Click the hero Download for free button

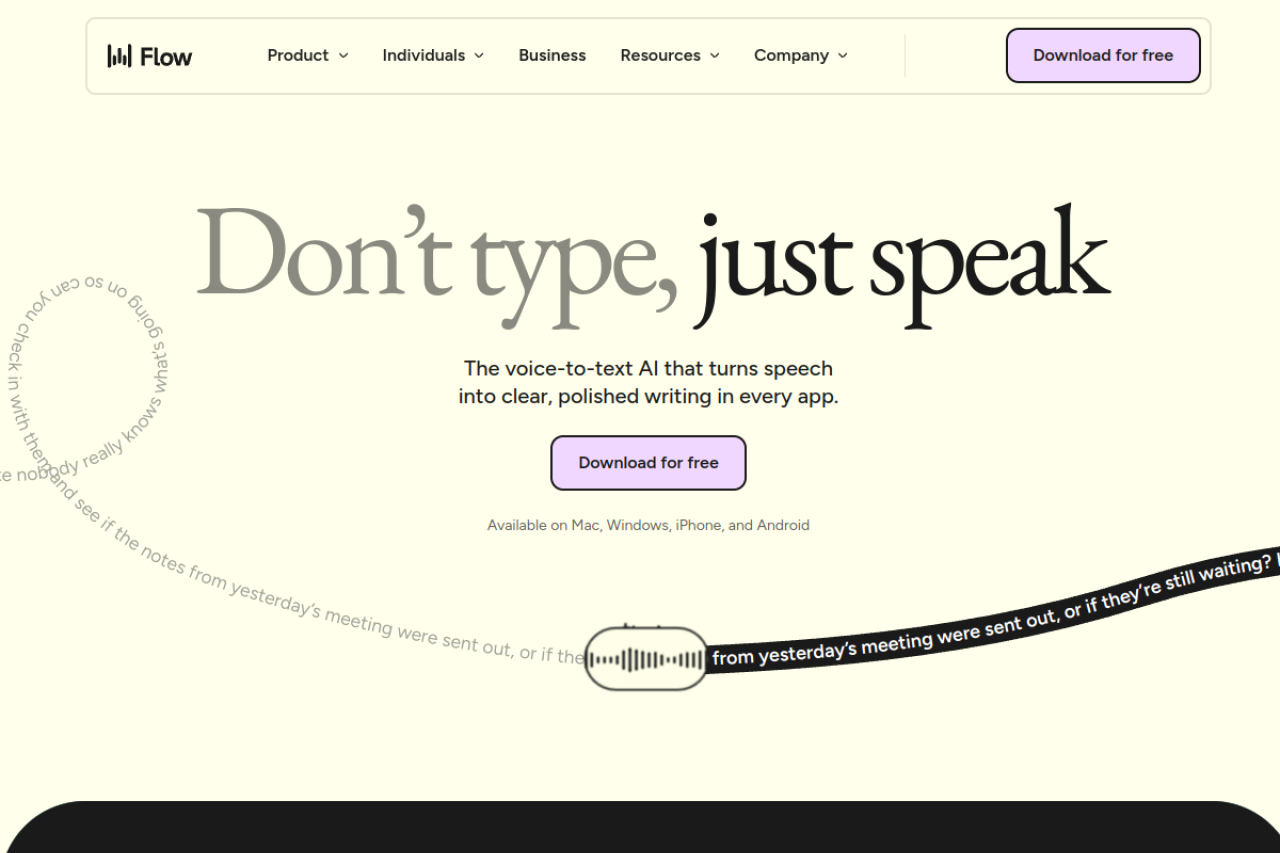point(648,463)
